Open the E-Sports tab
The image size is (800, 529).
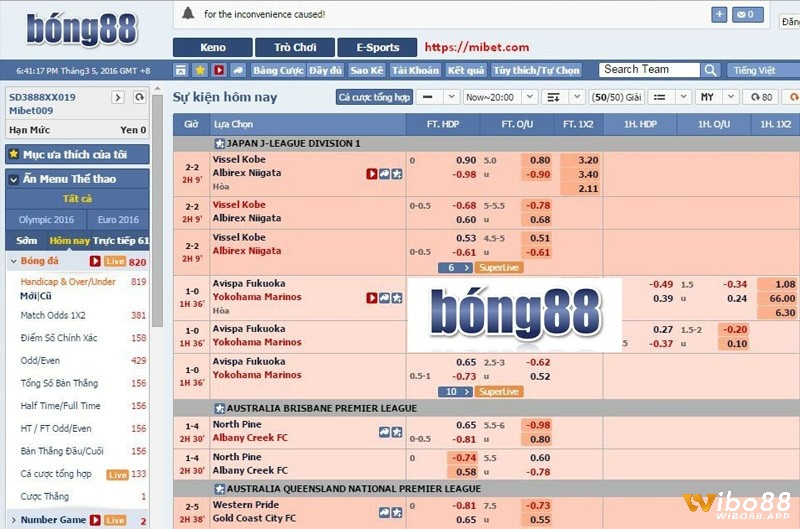coord(378,47)
